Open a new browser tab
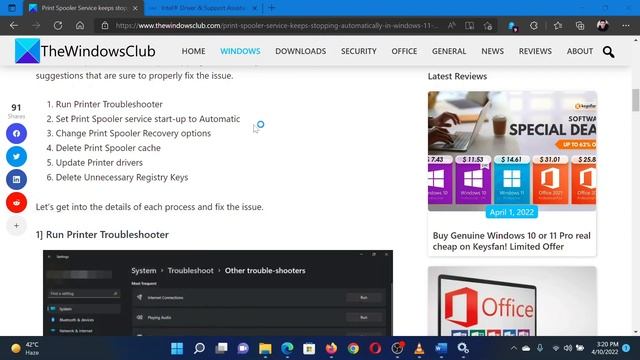This screenshot has width=640, height=360. click(x=271, y=8)
